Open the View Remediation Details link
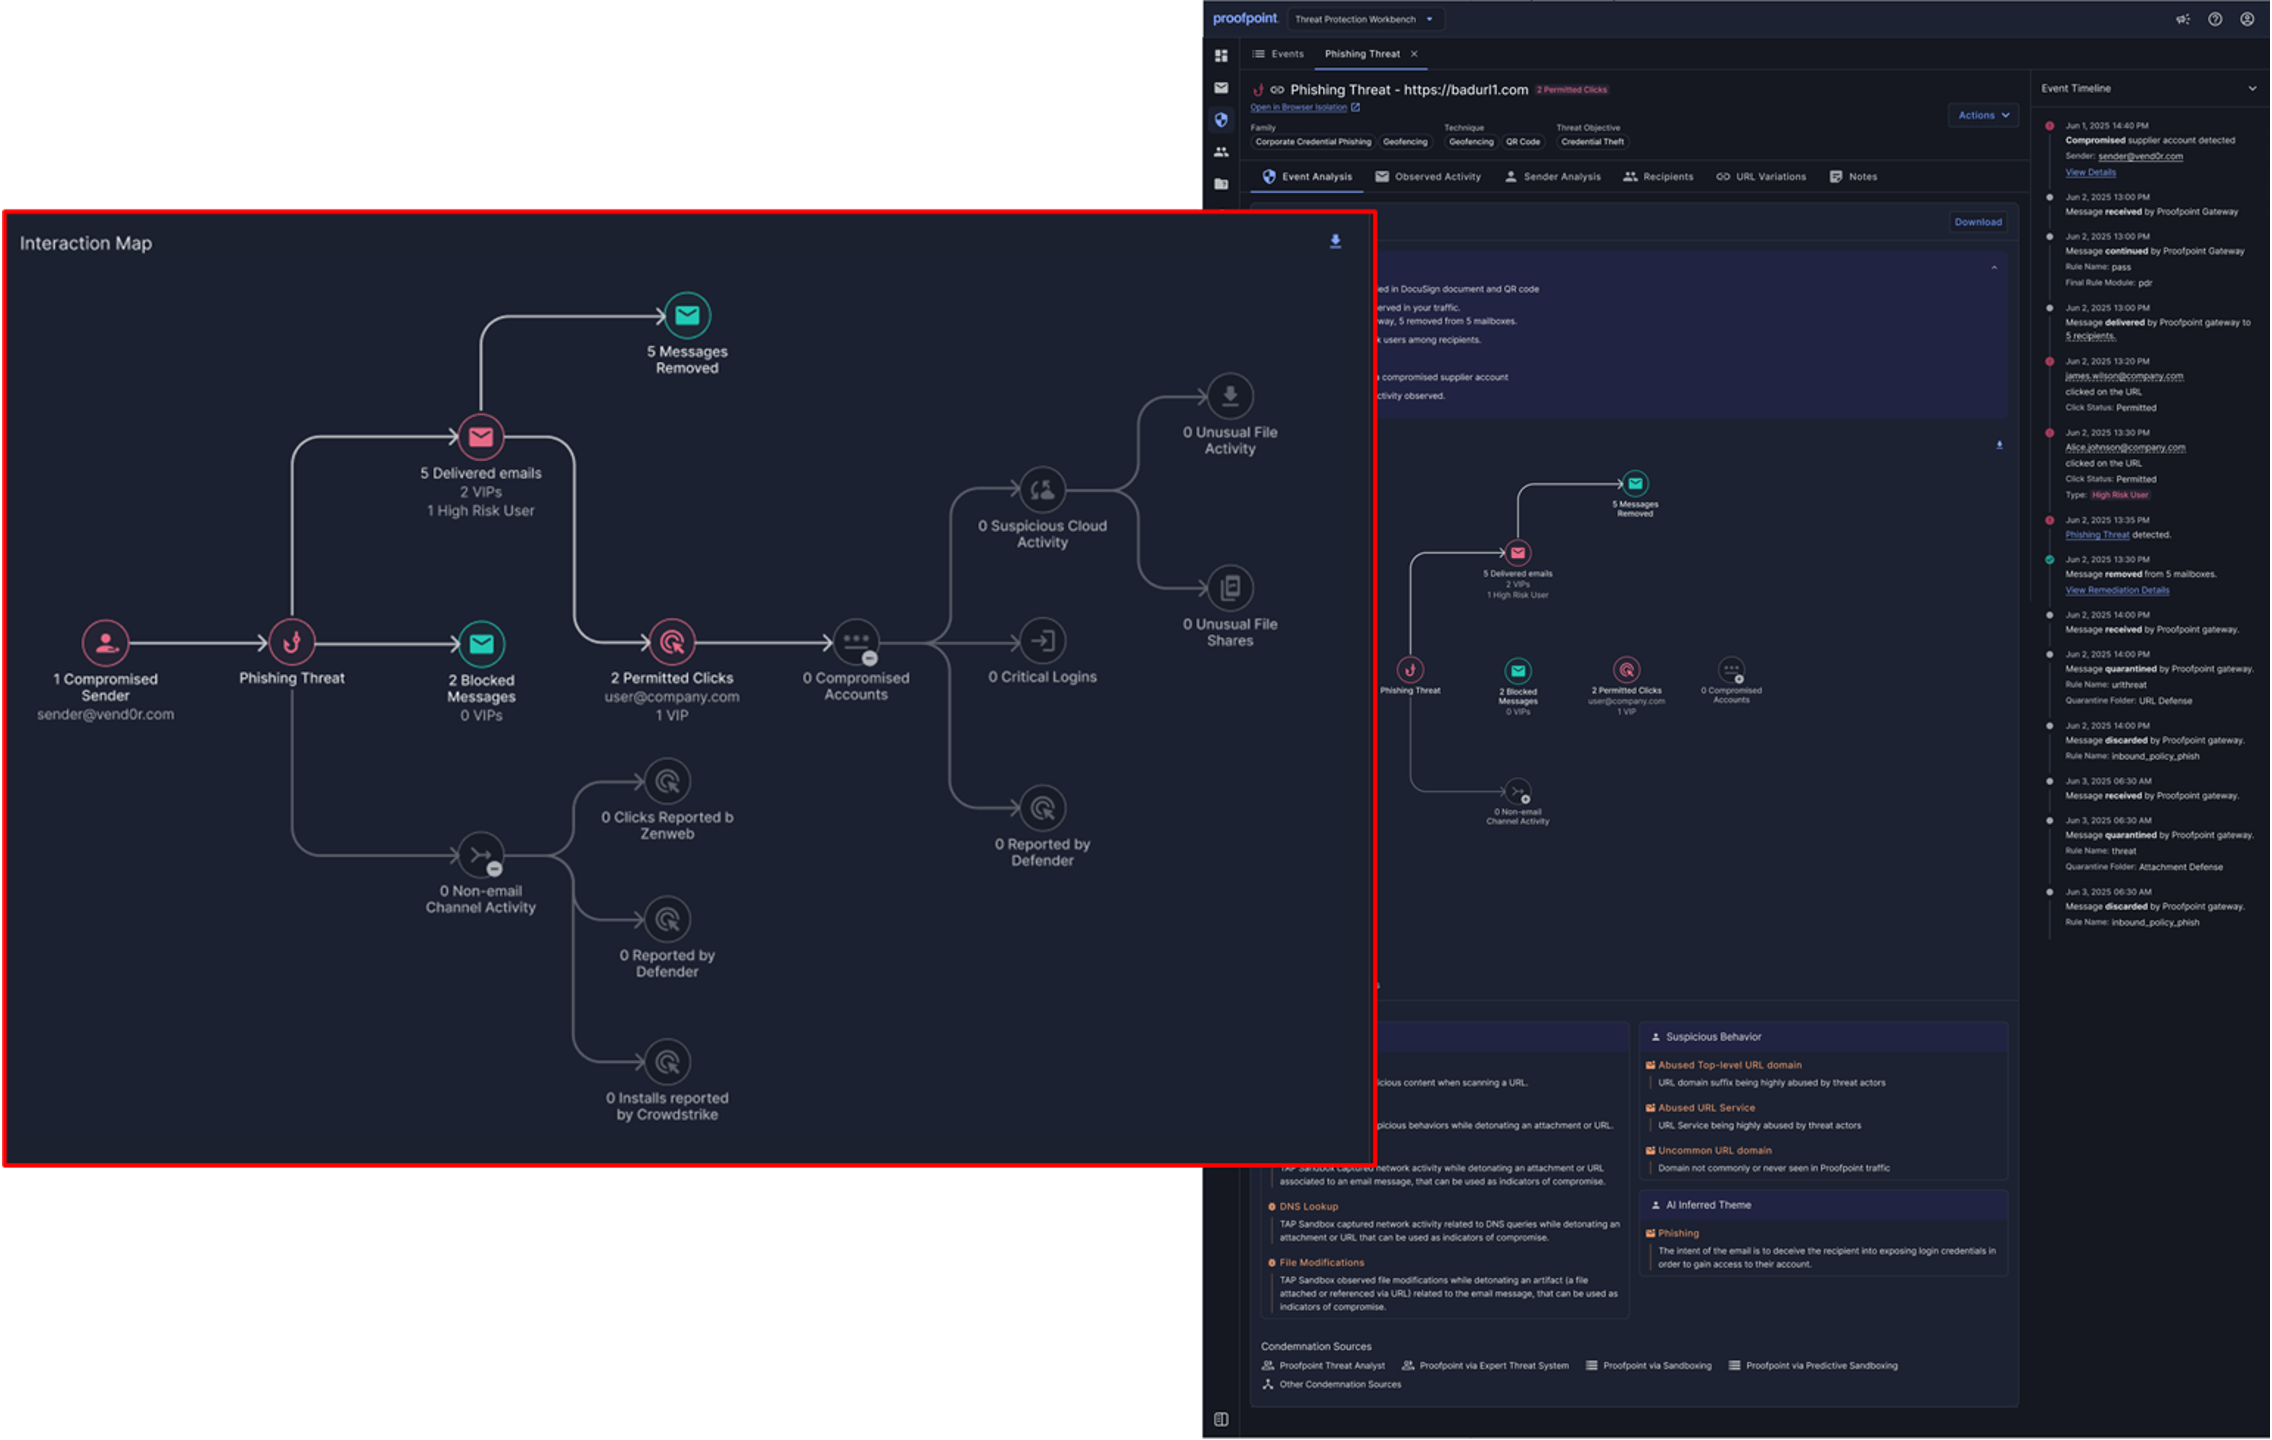 [2117, 590]
